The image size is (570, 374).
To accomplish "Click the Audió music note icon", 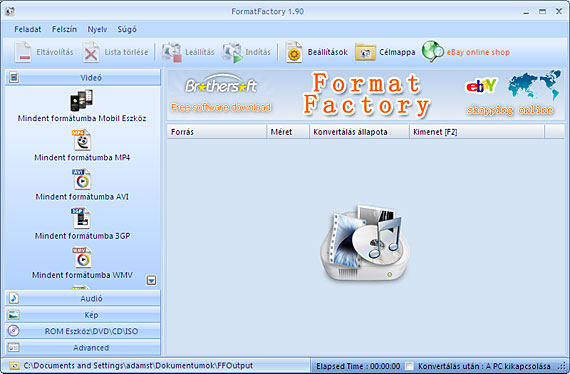I will click(14, 298).
